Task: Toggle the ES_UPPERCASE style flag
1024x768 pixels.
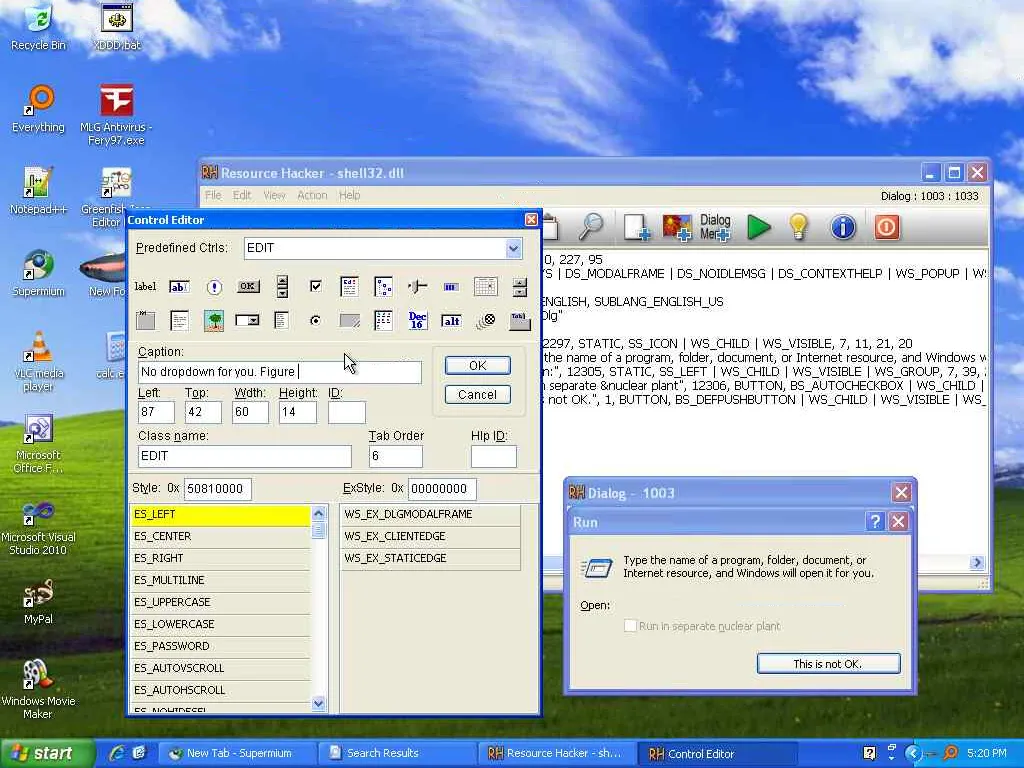Action: tap(221, 602)
